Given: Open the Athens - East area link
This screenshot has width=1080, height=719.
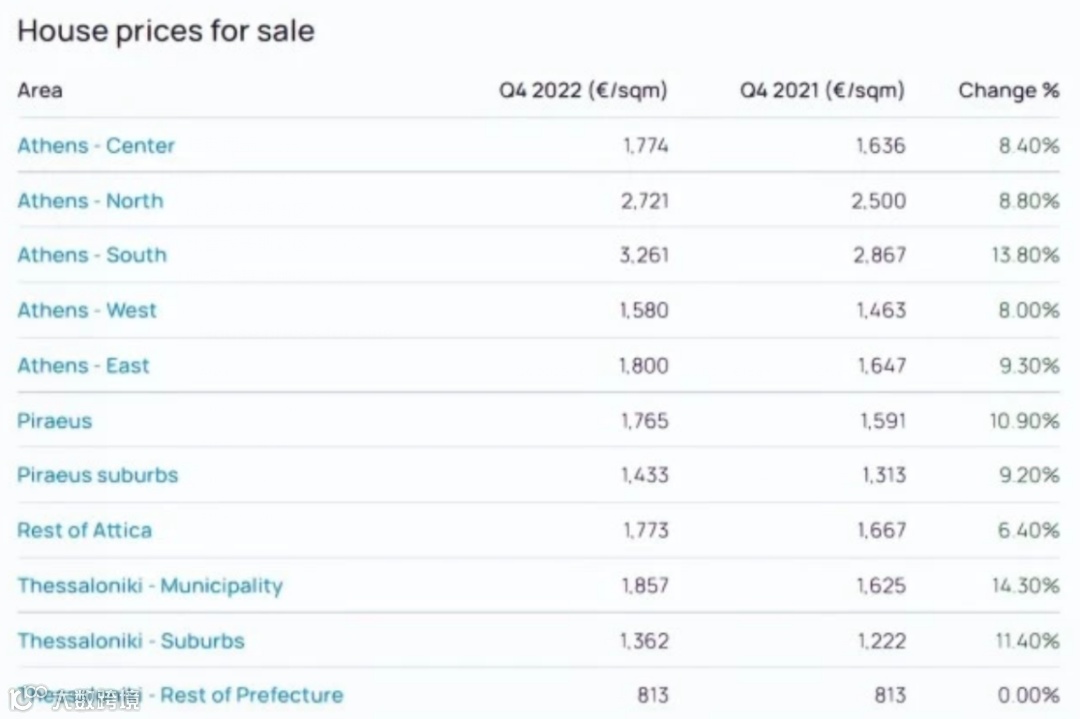Looking at the screenshot, I should coord(83,366).
